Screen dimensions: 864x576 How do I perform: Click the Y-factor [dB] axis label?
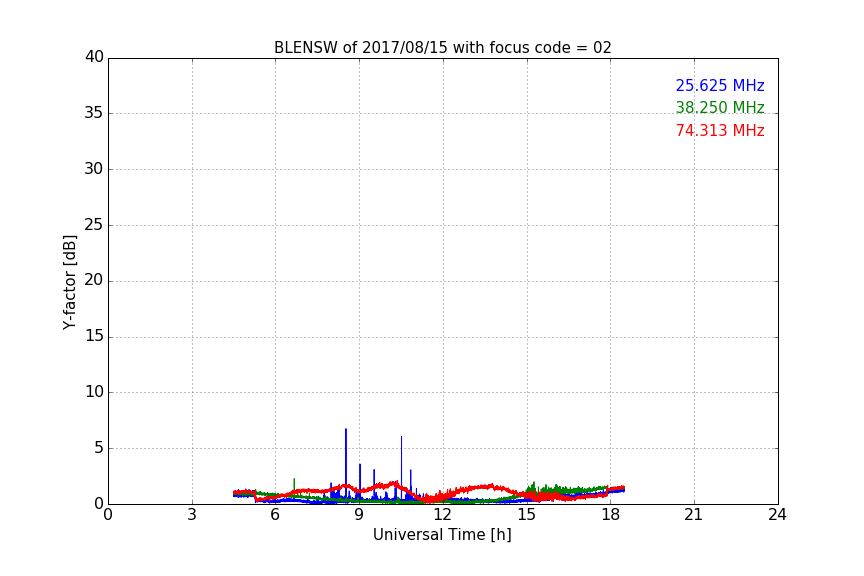click(70, 282)
